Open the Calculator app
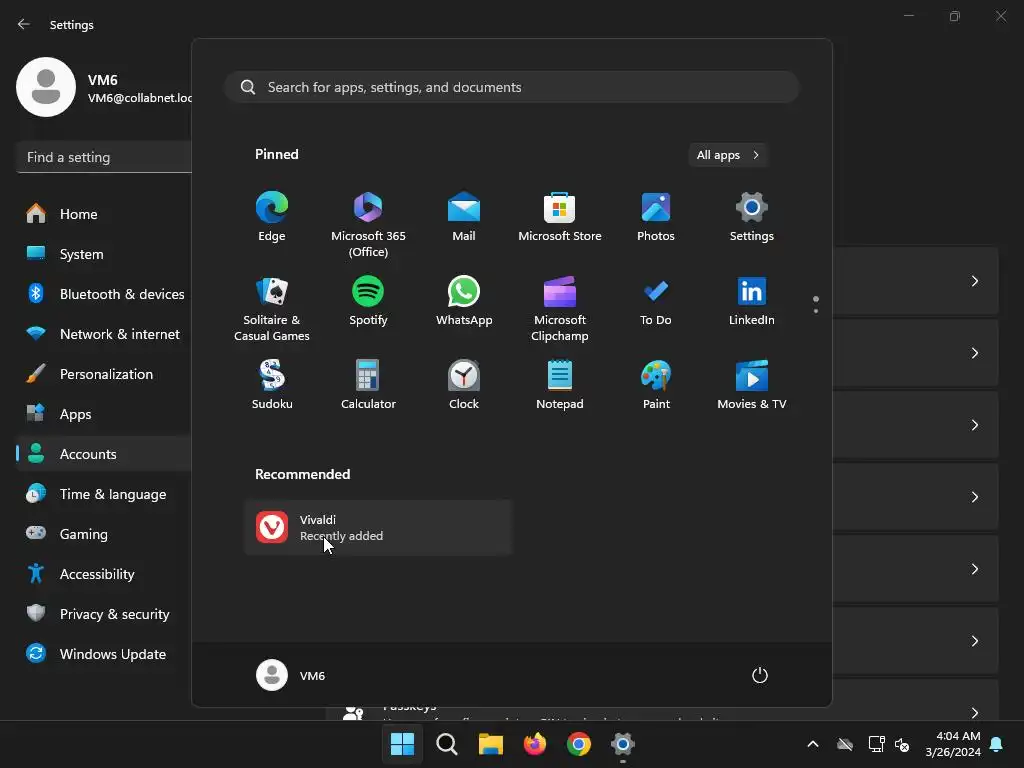 368,385
